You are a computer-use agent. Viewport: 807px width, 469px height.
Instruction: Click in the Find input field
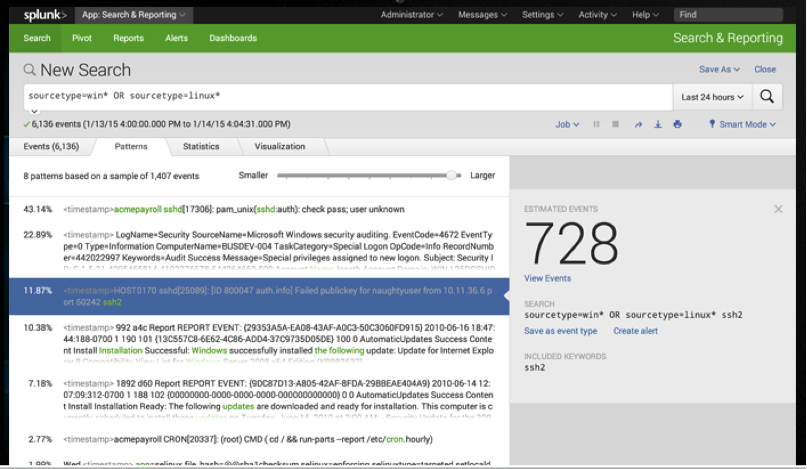click(x=728, y=15)
